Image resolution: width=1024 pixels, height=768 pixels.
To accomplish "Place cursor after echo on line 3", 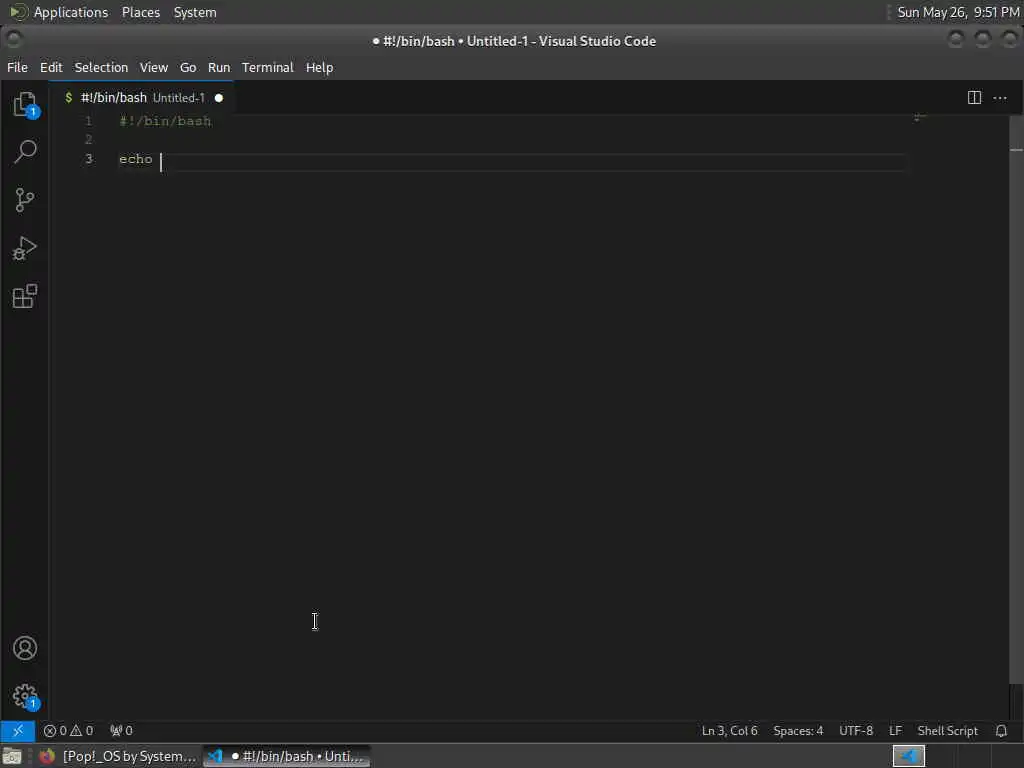I will pos(161,160).
